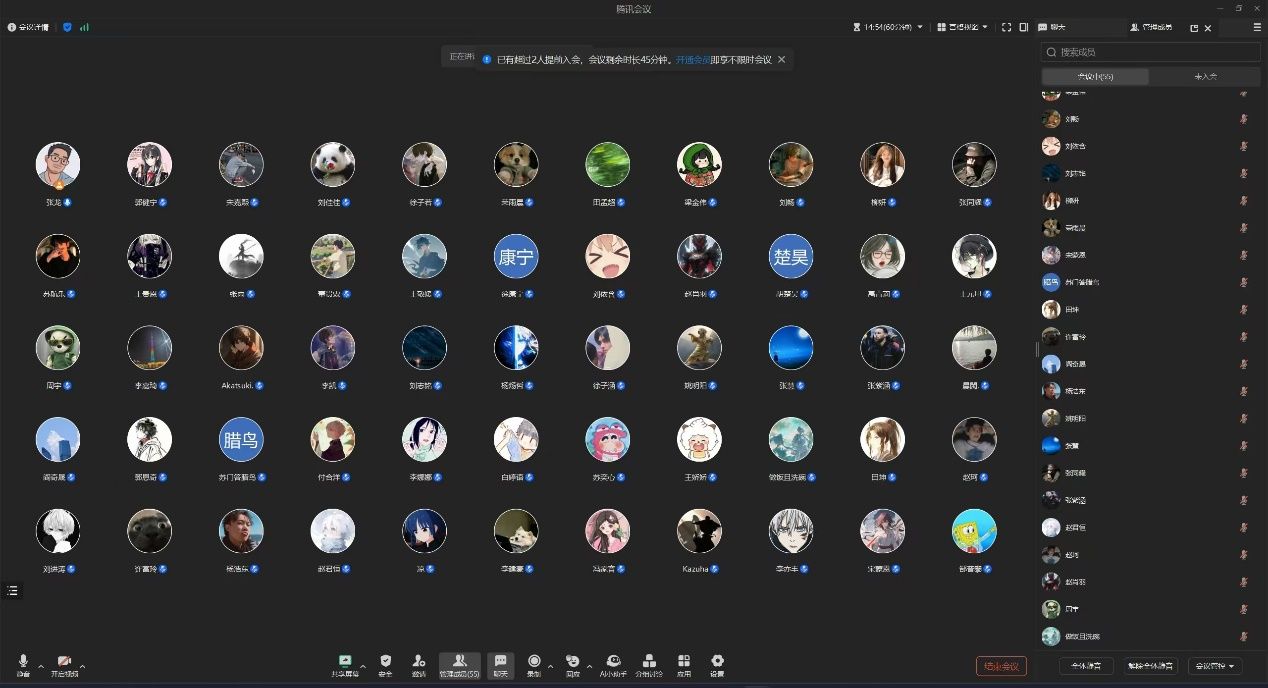Expand the 会议管控 dropdown in members panel
The height and width of the screenshot is (688, 1268).
(x=1216, y=666)
